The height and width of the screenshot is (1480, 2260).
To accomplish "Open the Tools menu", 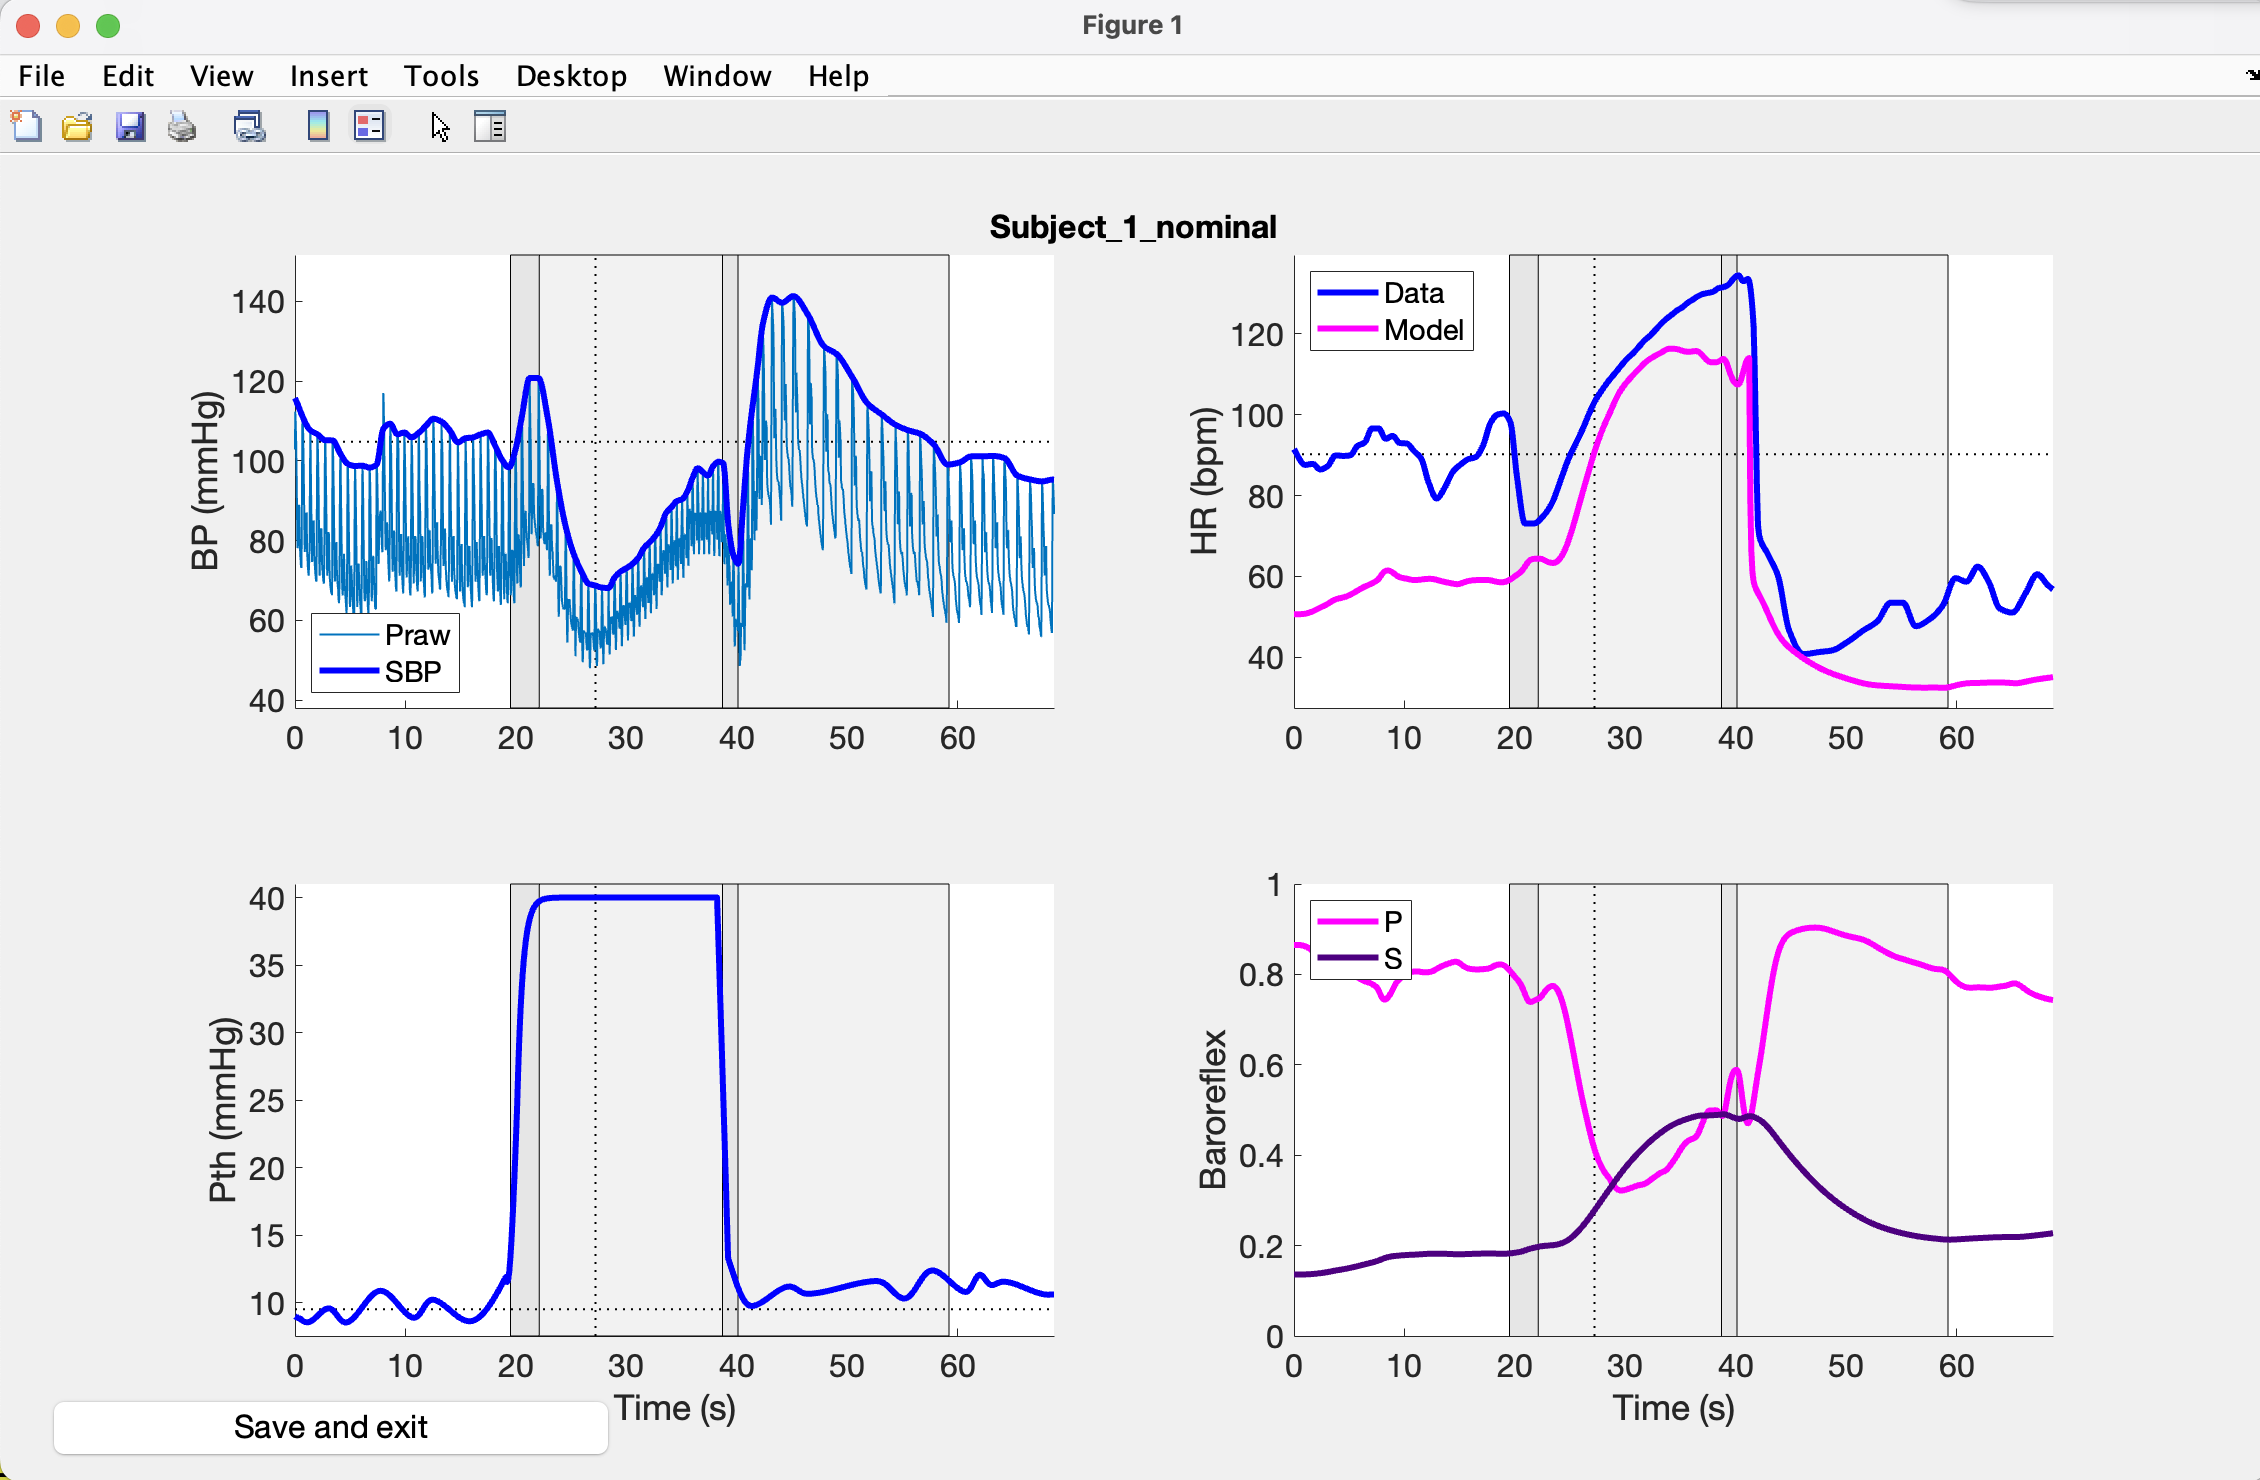I will click(x=441, y=76).
